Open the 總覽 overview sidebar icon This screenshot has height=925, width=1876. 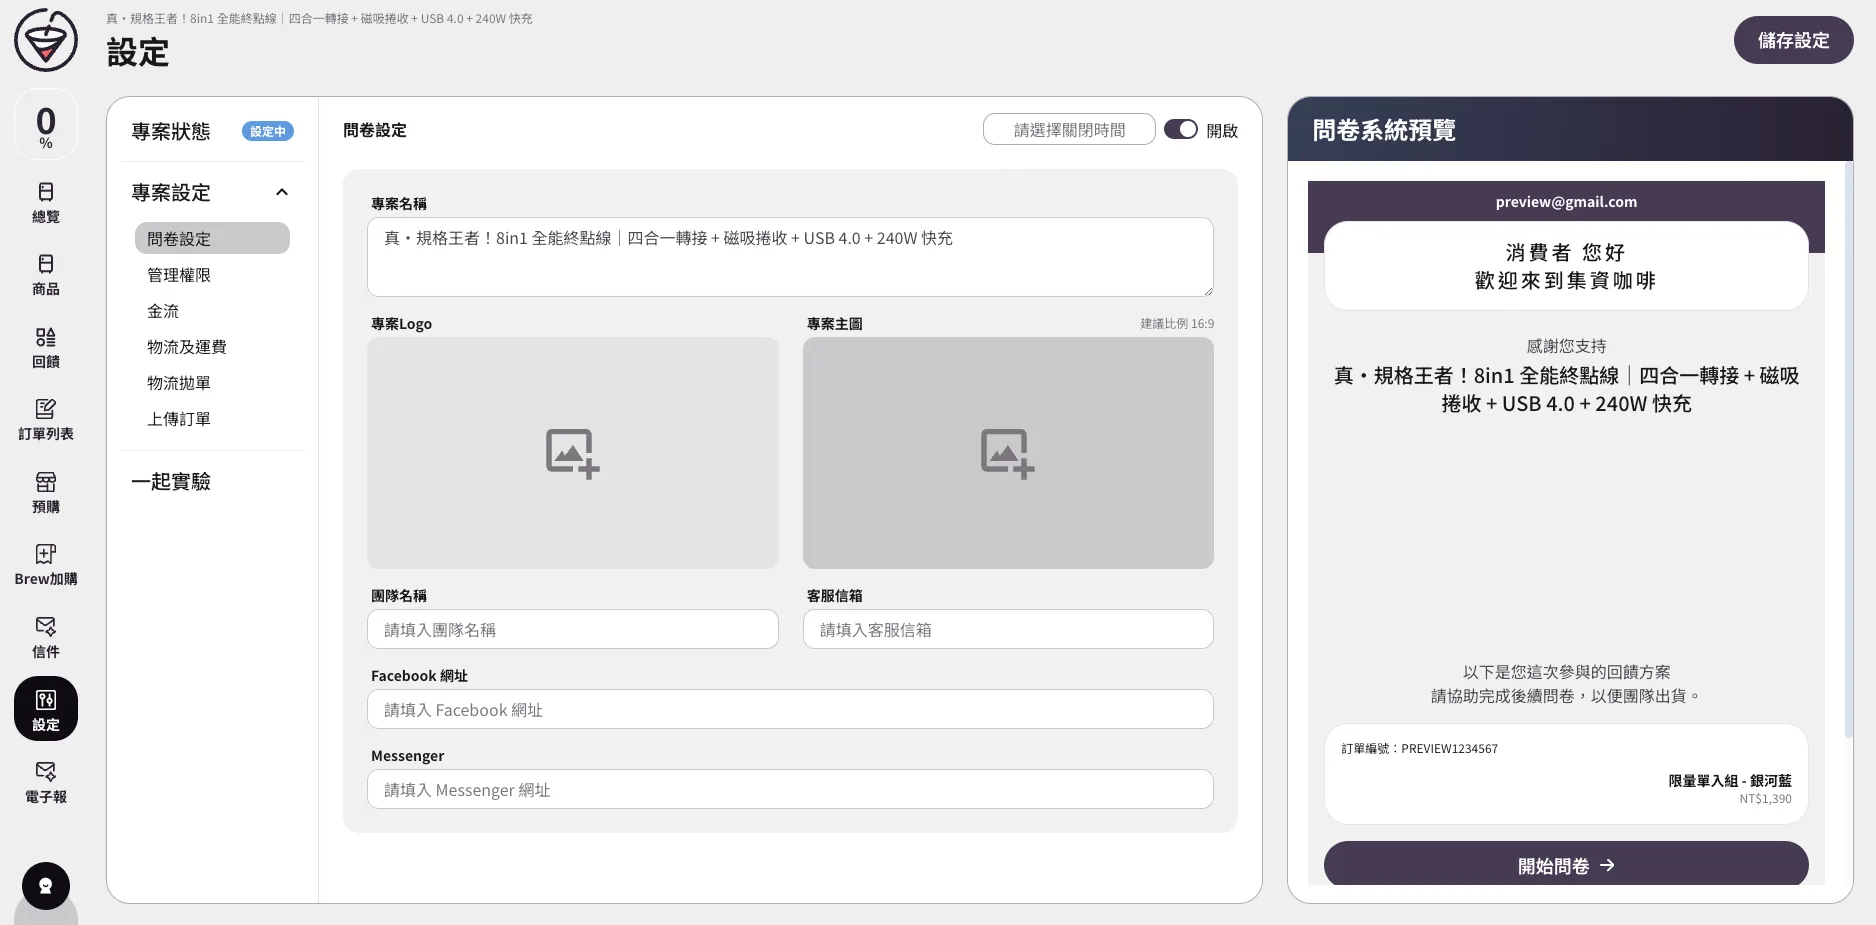tap(46, 203)
